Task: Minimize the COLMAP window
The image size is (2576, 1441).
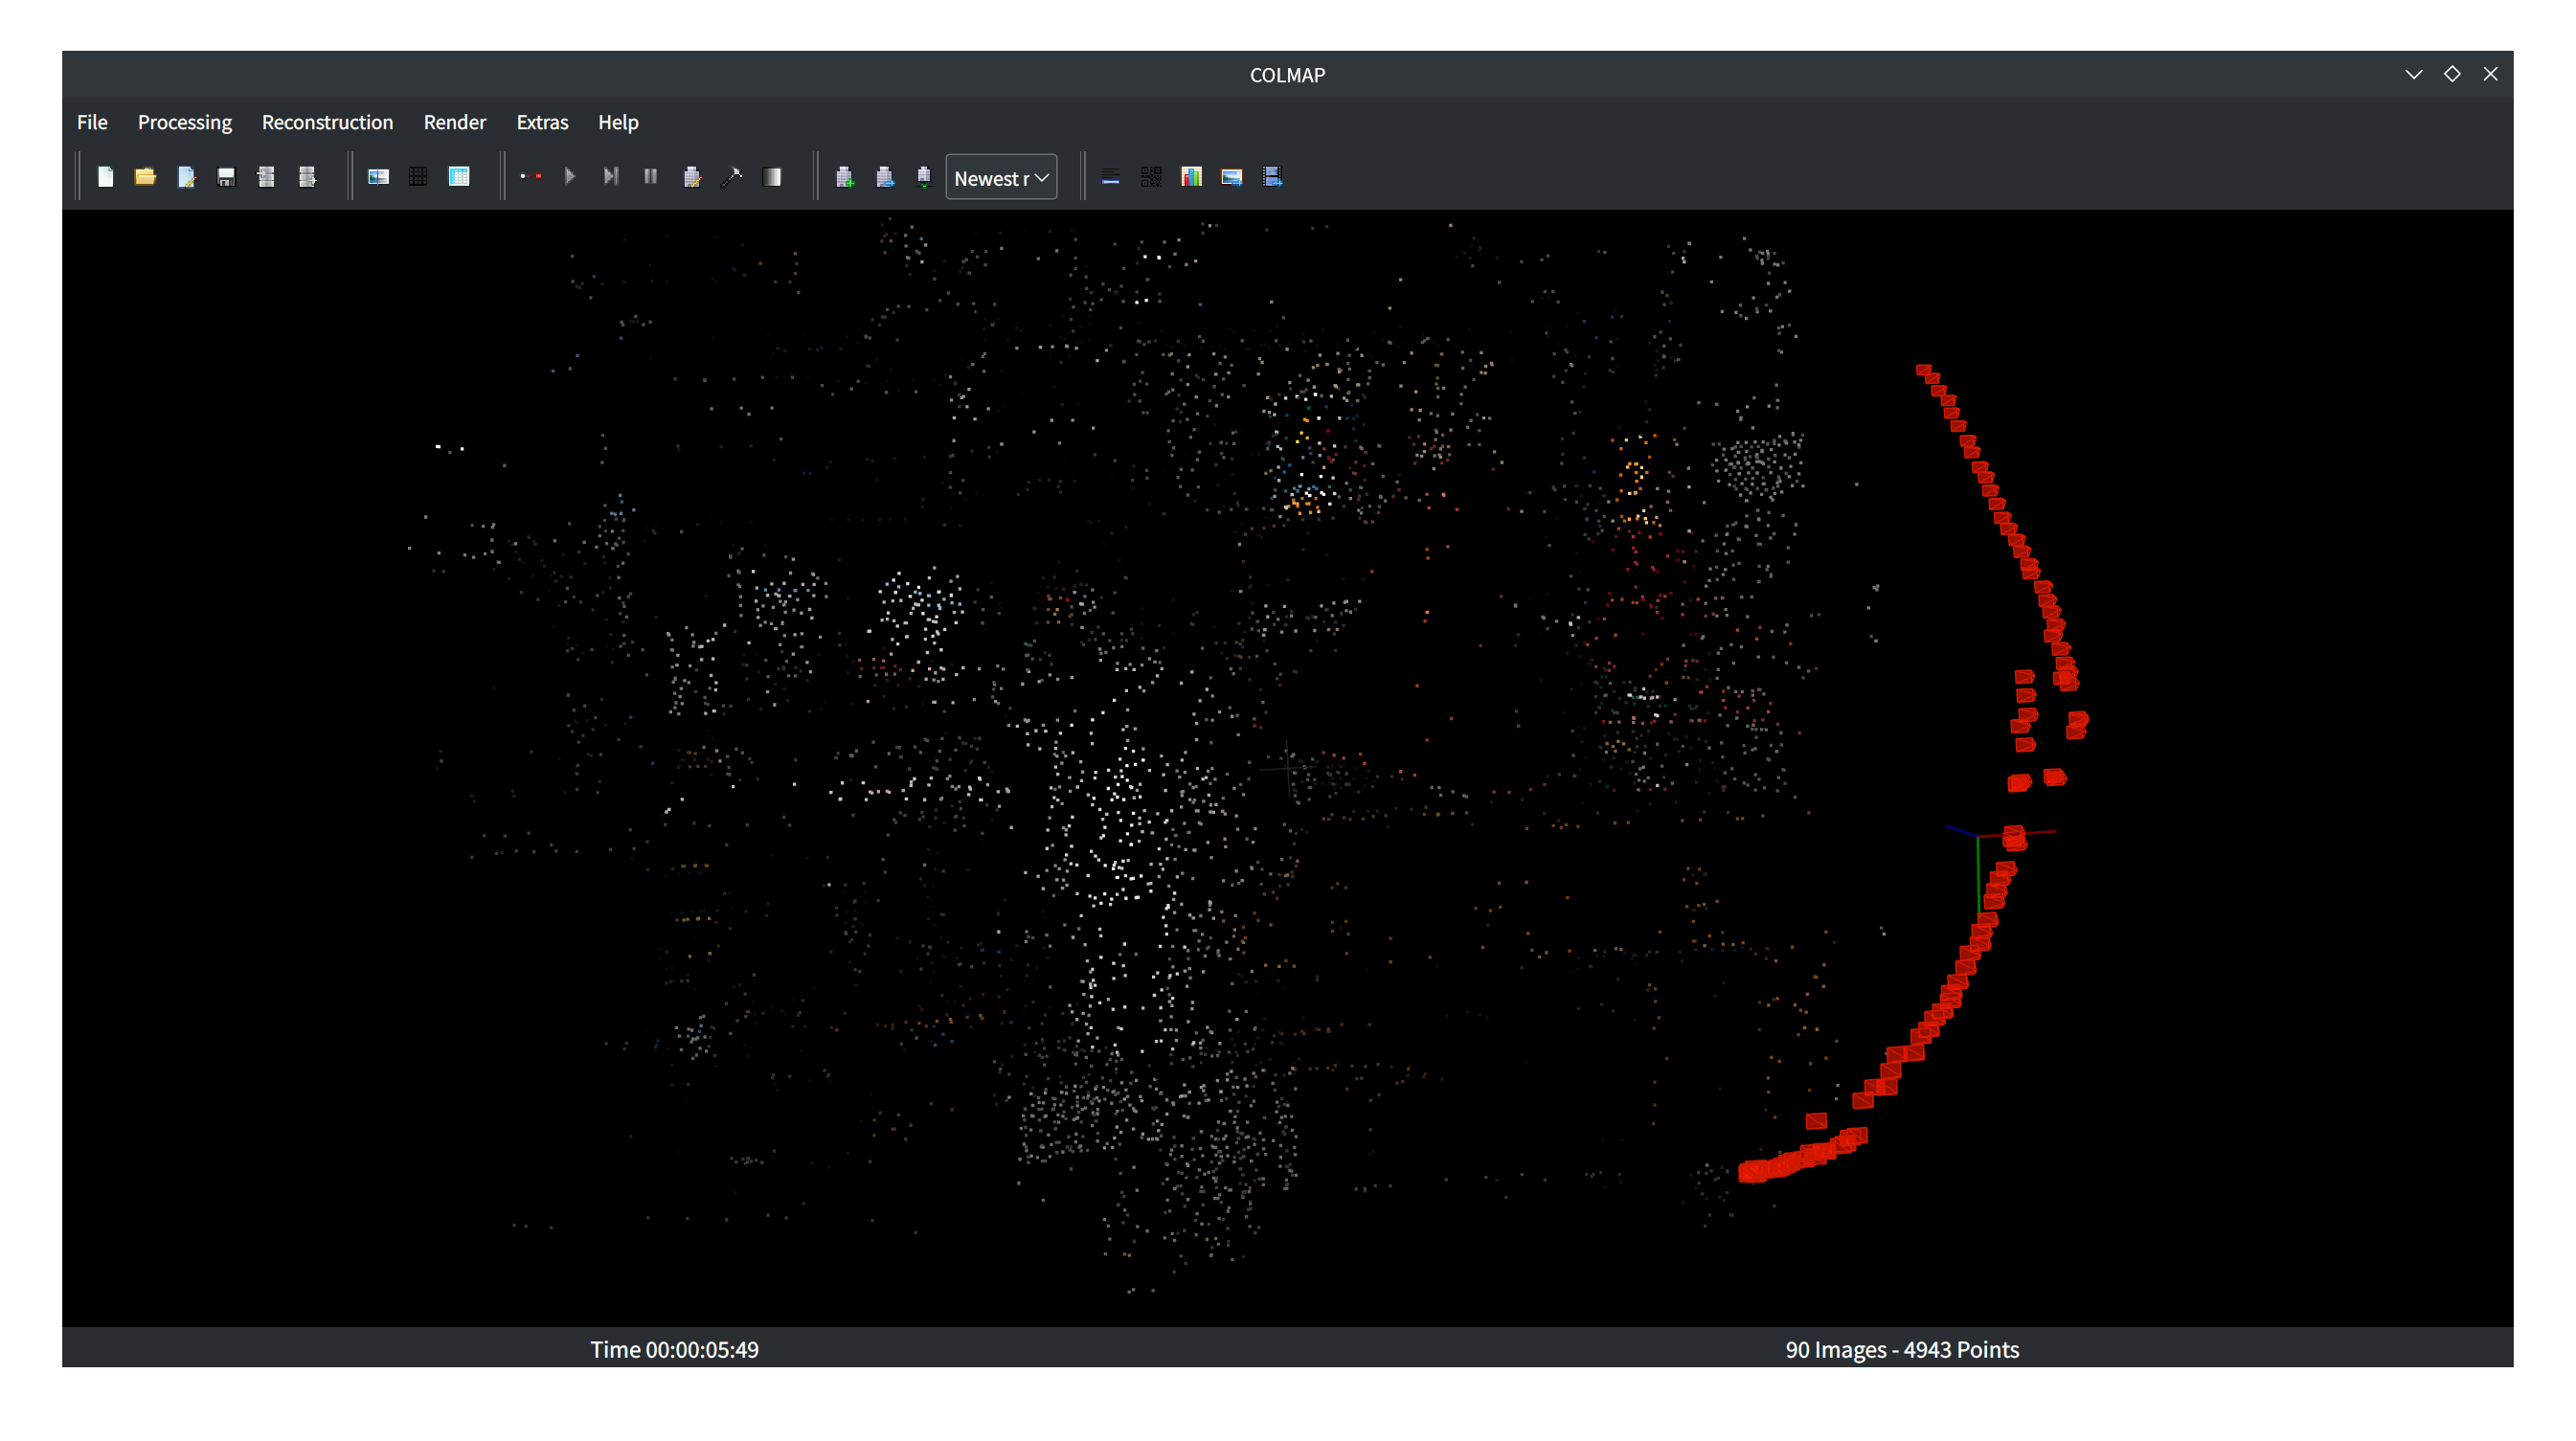Action: (2413, 75)
